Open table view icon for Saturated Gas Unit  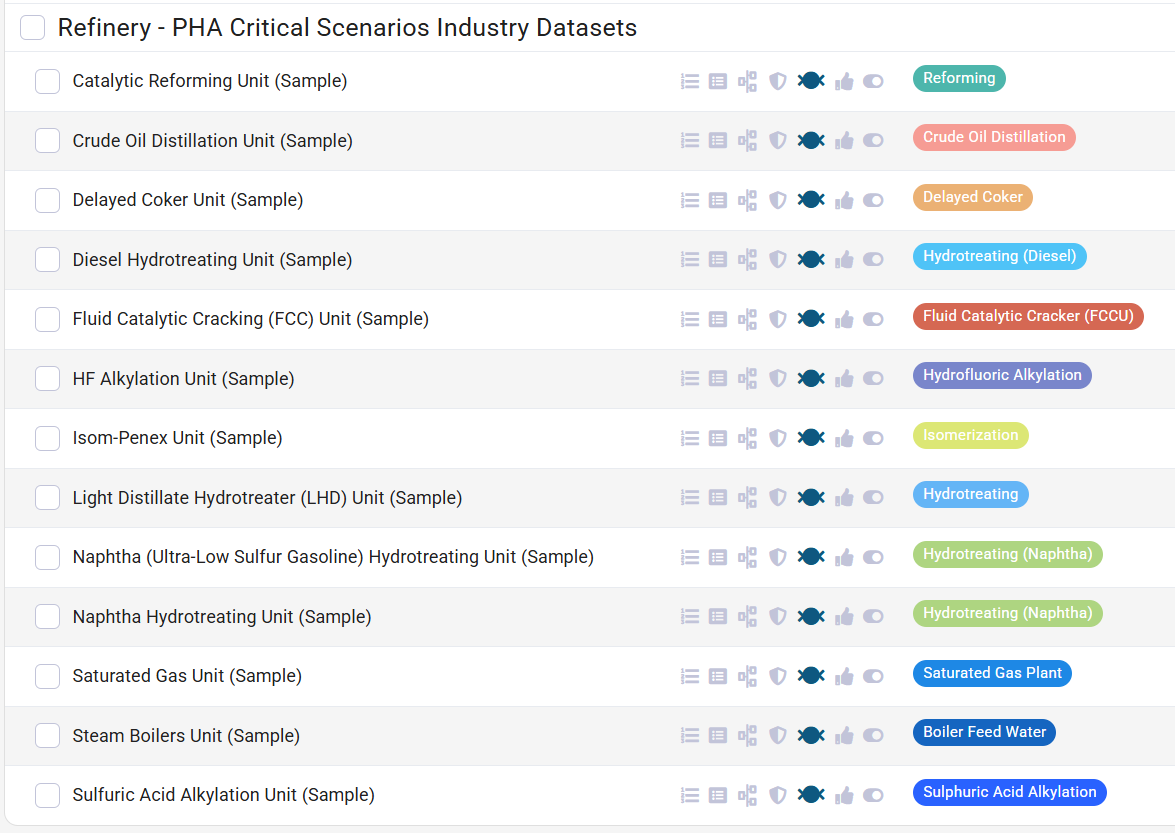click(717, 675)
